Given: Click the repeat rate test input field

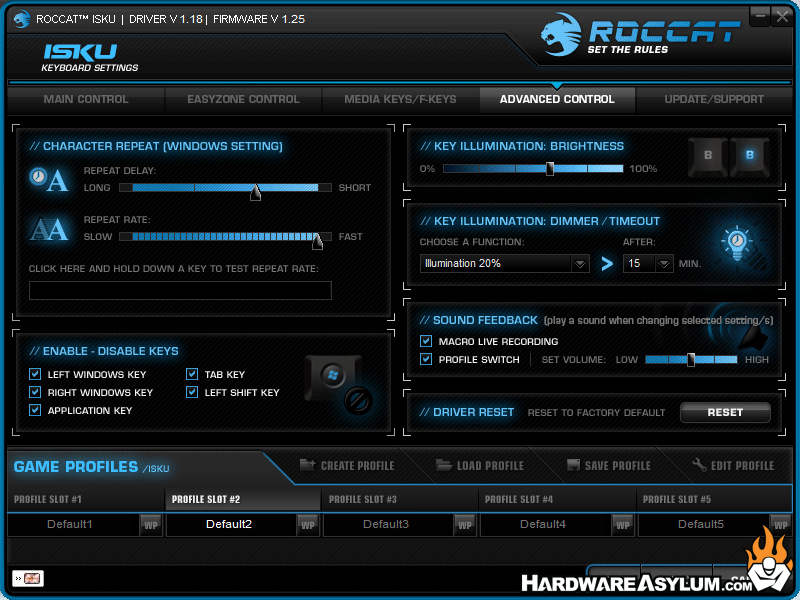Looking at the screenshot, I should [x=180, y=290].
